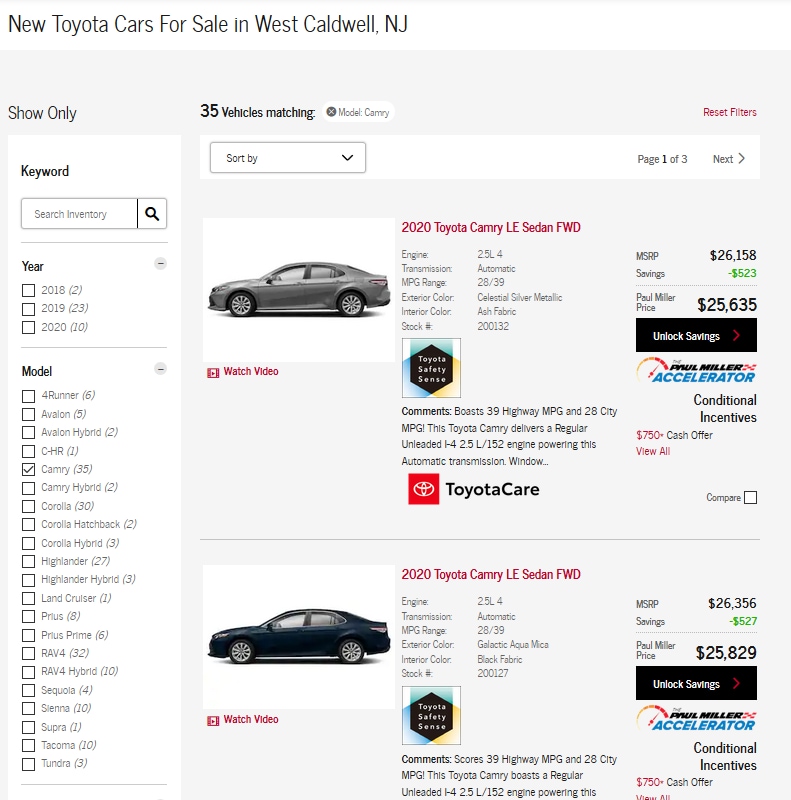This screenshot has width=791, height=800.
Task: Go to Next results page
Action: tap(729, 159)
